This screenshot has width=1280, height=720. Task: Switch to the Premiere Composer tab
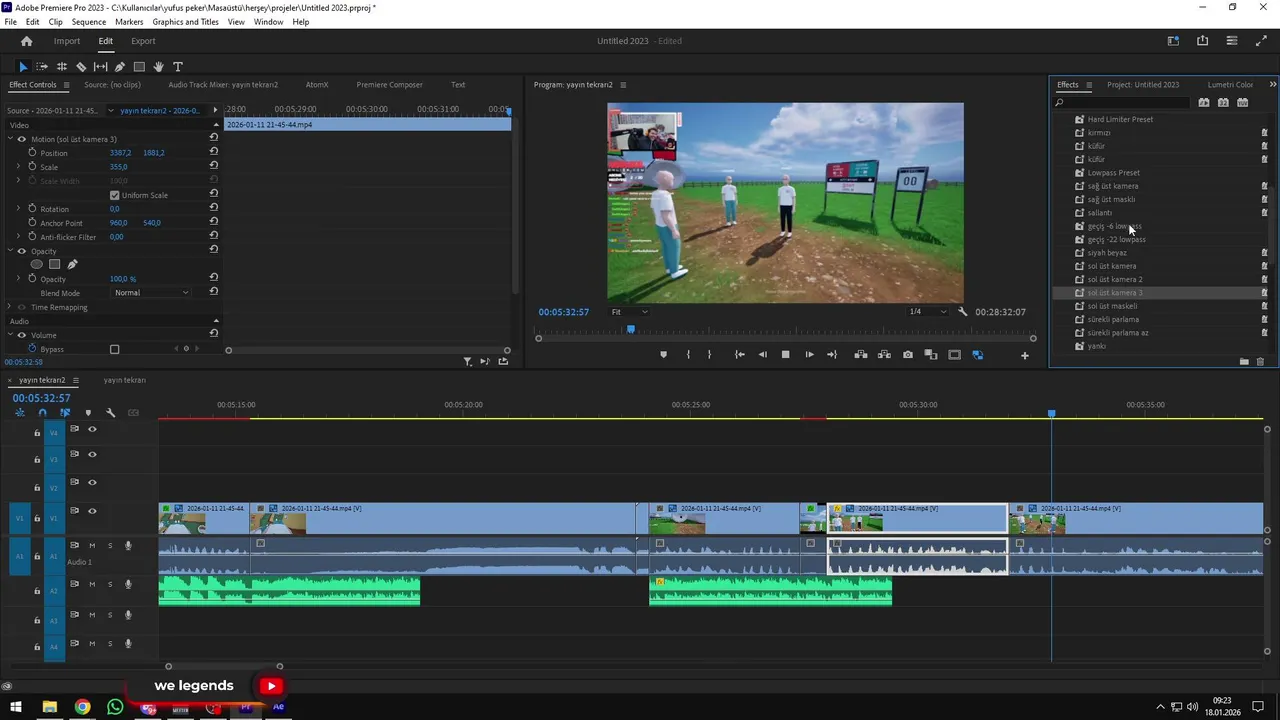390,85
